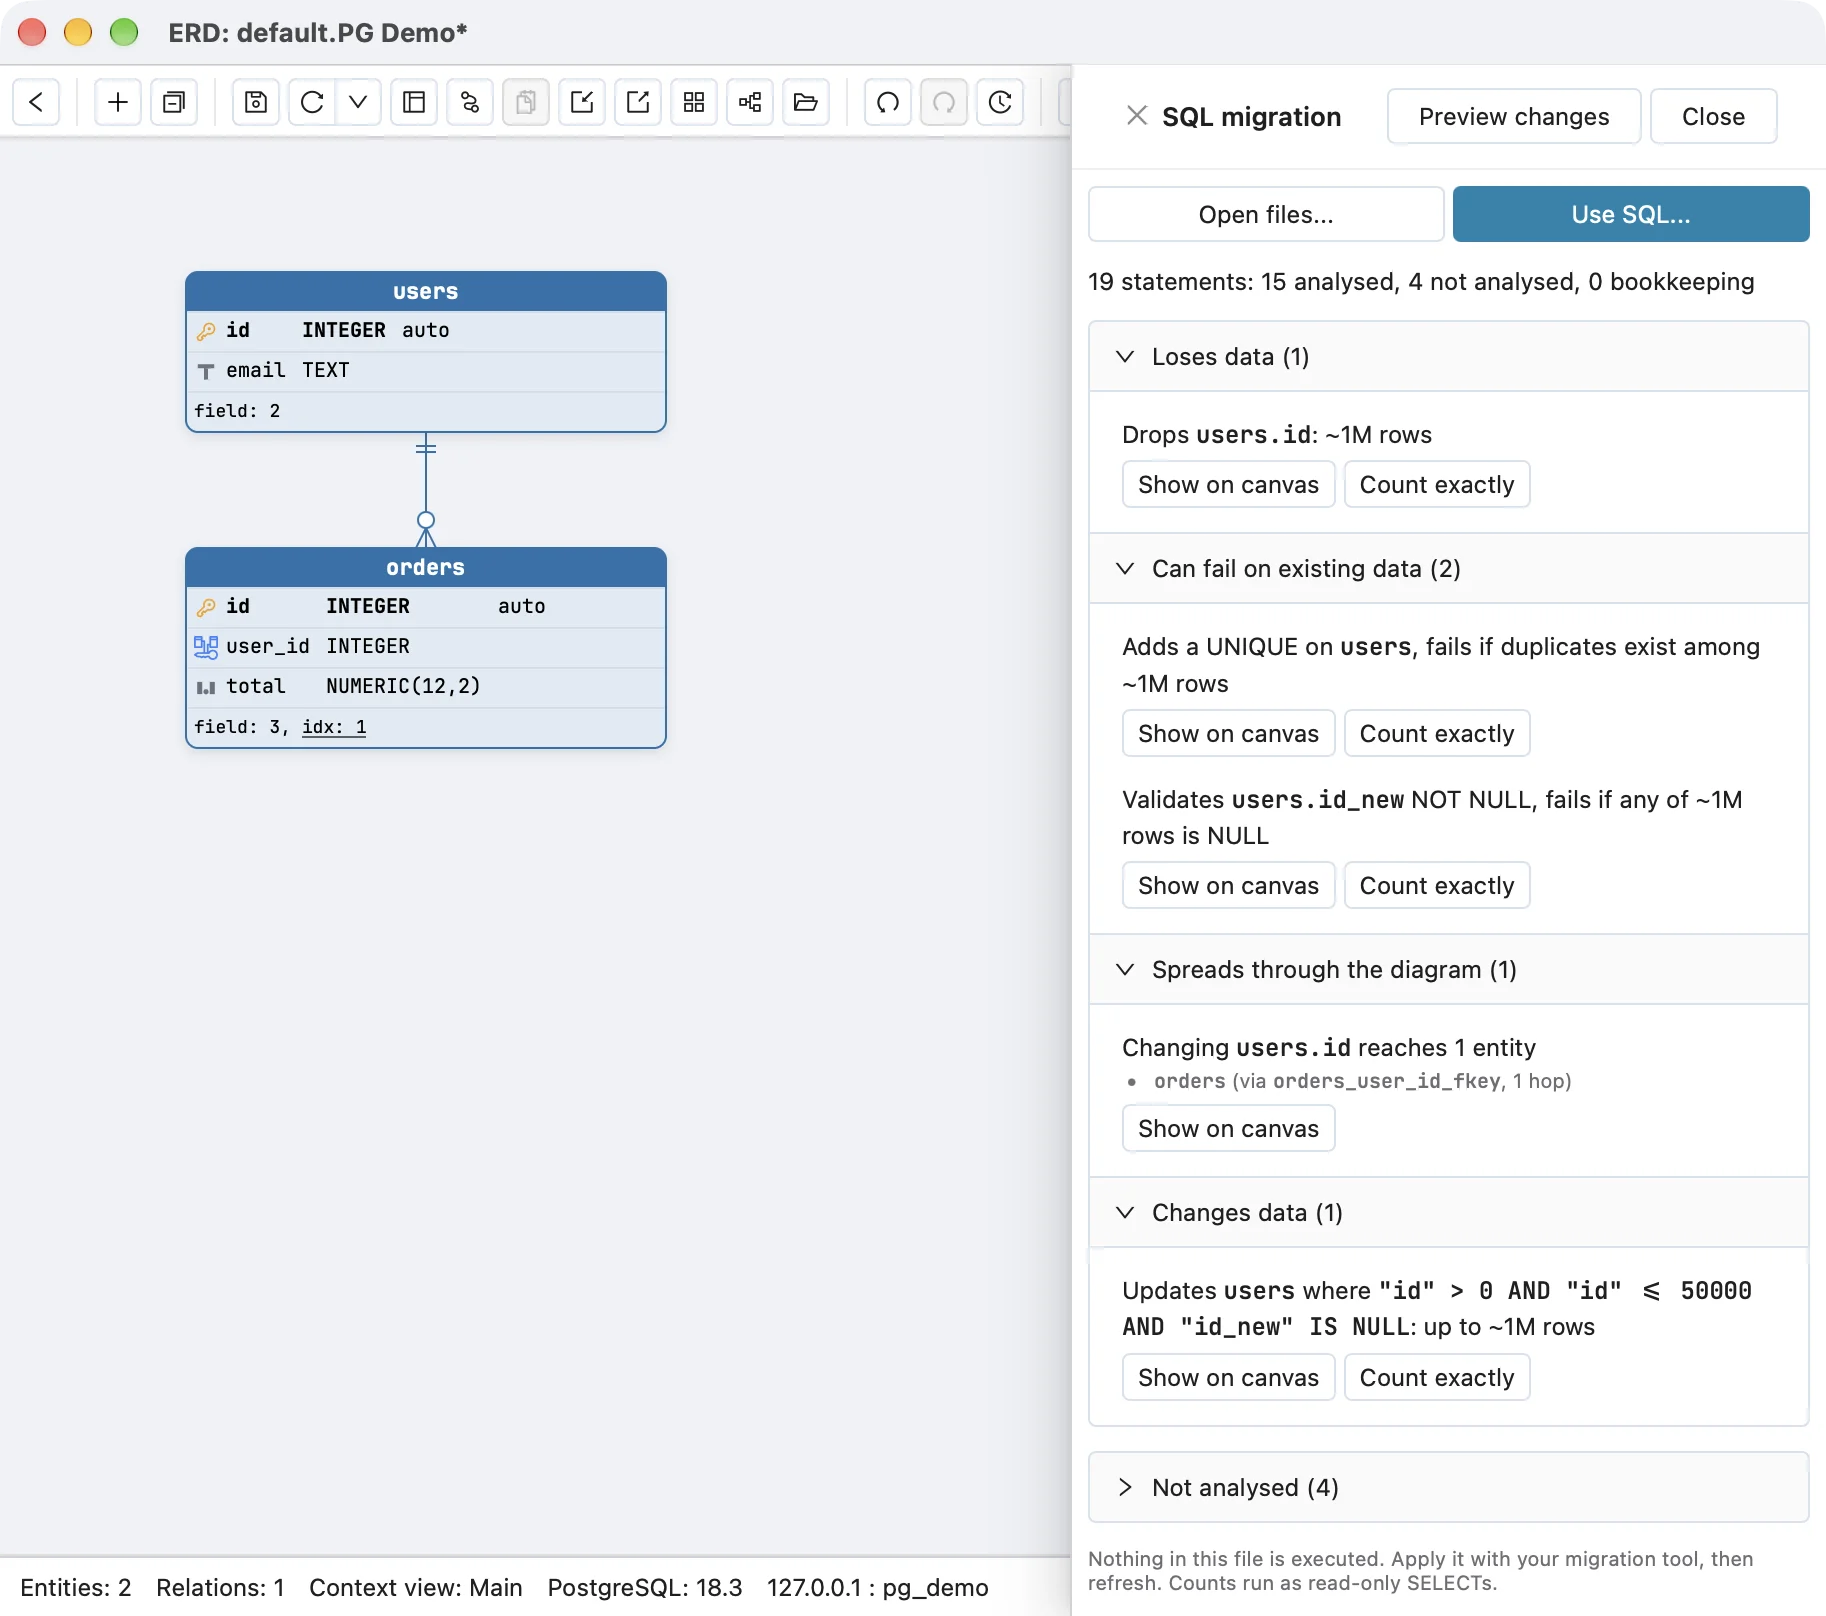This screenshot has width=1826, height=1616.
Task: Click the open folder toolbar icon
Action: pos(806,102)
